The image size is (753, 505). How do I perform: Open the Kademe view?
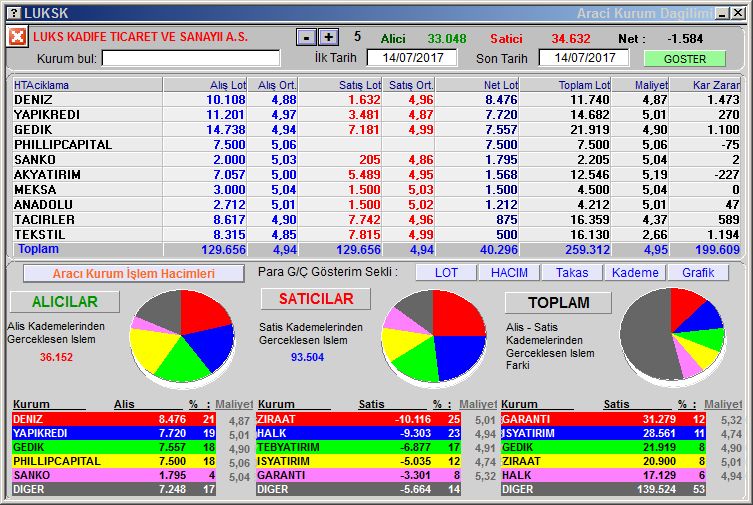pos(635,273)
